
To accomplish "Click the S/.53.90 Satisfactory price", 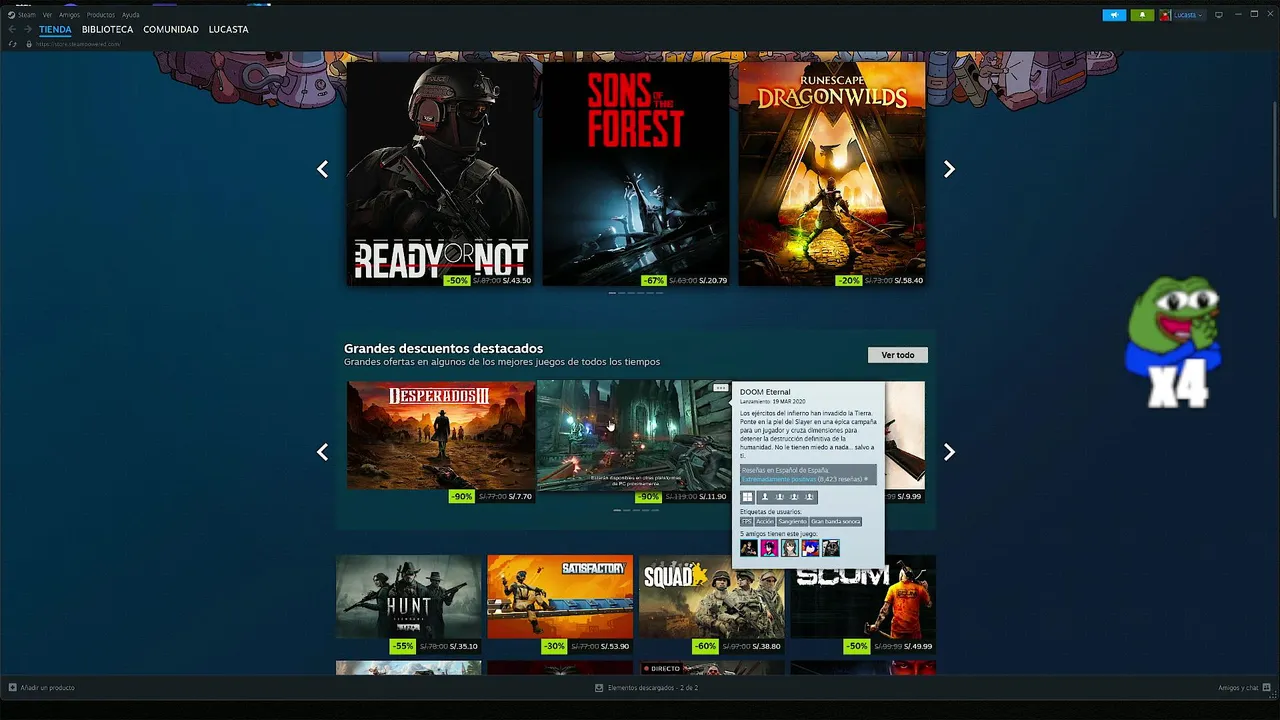I will (x=616, y=647).
